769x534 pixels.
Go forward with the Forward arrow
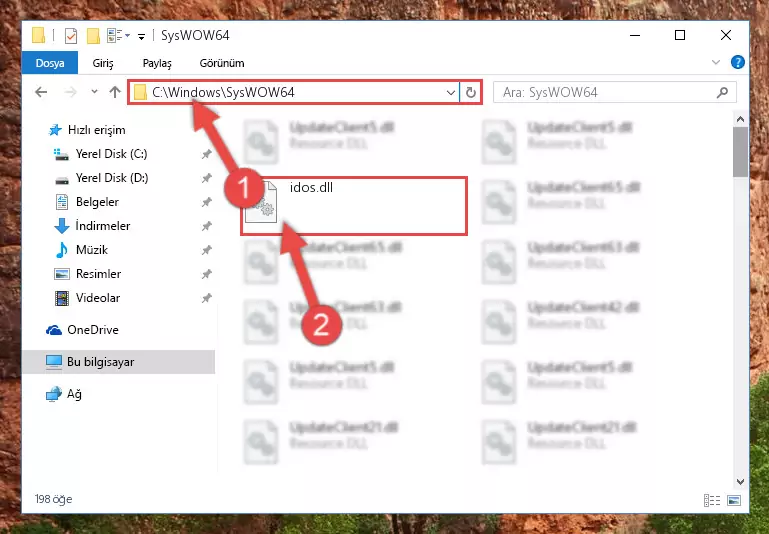click(71, 92)
